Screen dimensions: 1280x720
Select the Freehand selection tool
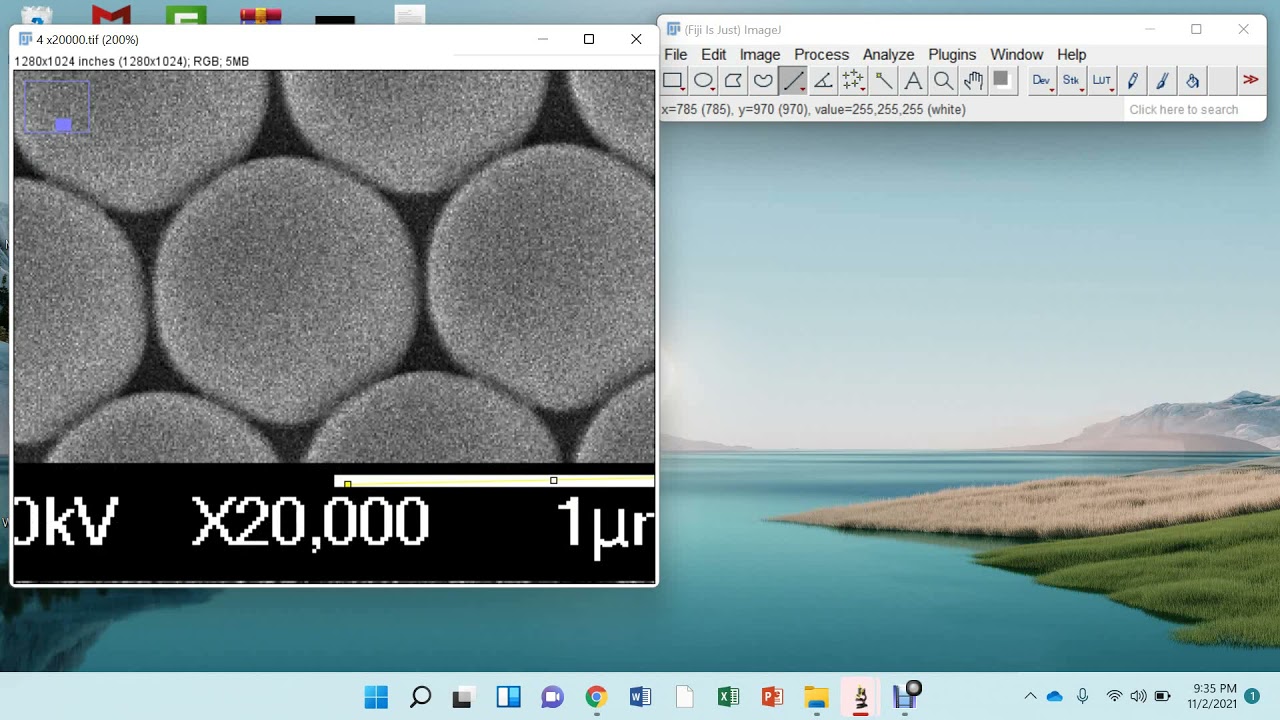click(x=763, y=81)
